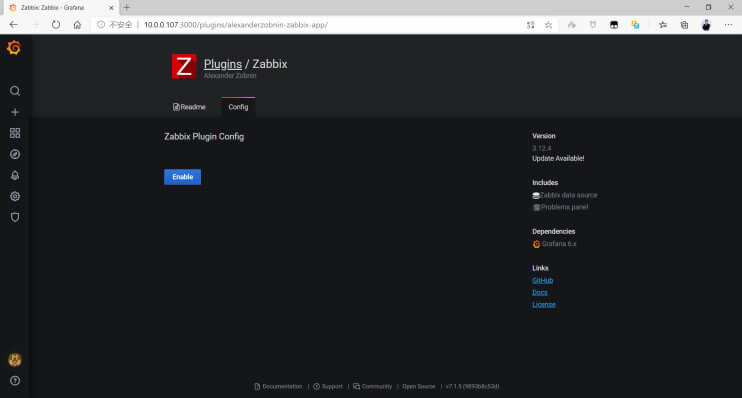The image size is (742, 398).
Task: Open the Dashboards icon in the sidebar
Action: point(15,133)
